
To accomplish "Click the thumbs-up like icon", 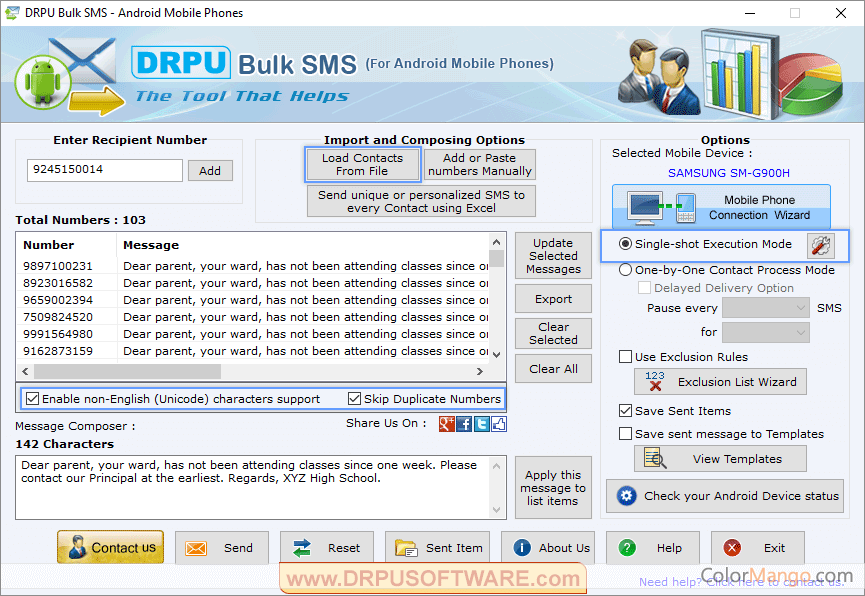I will pyautogui.click(x=499, y=424).
